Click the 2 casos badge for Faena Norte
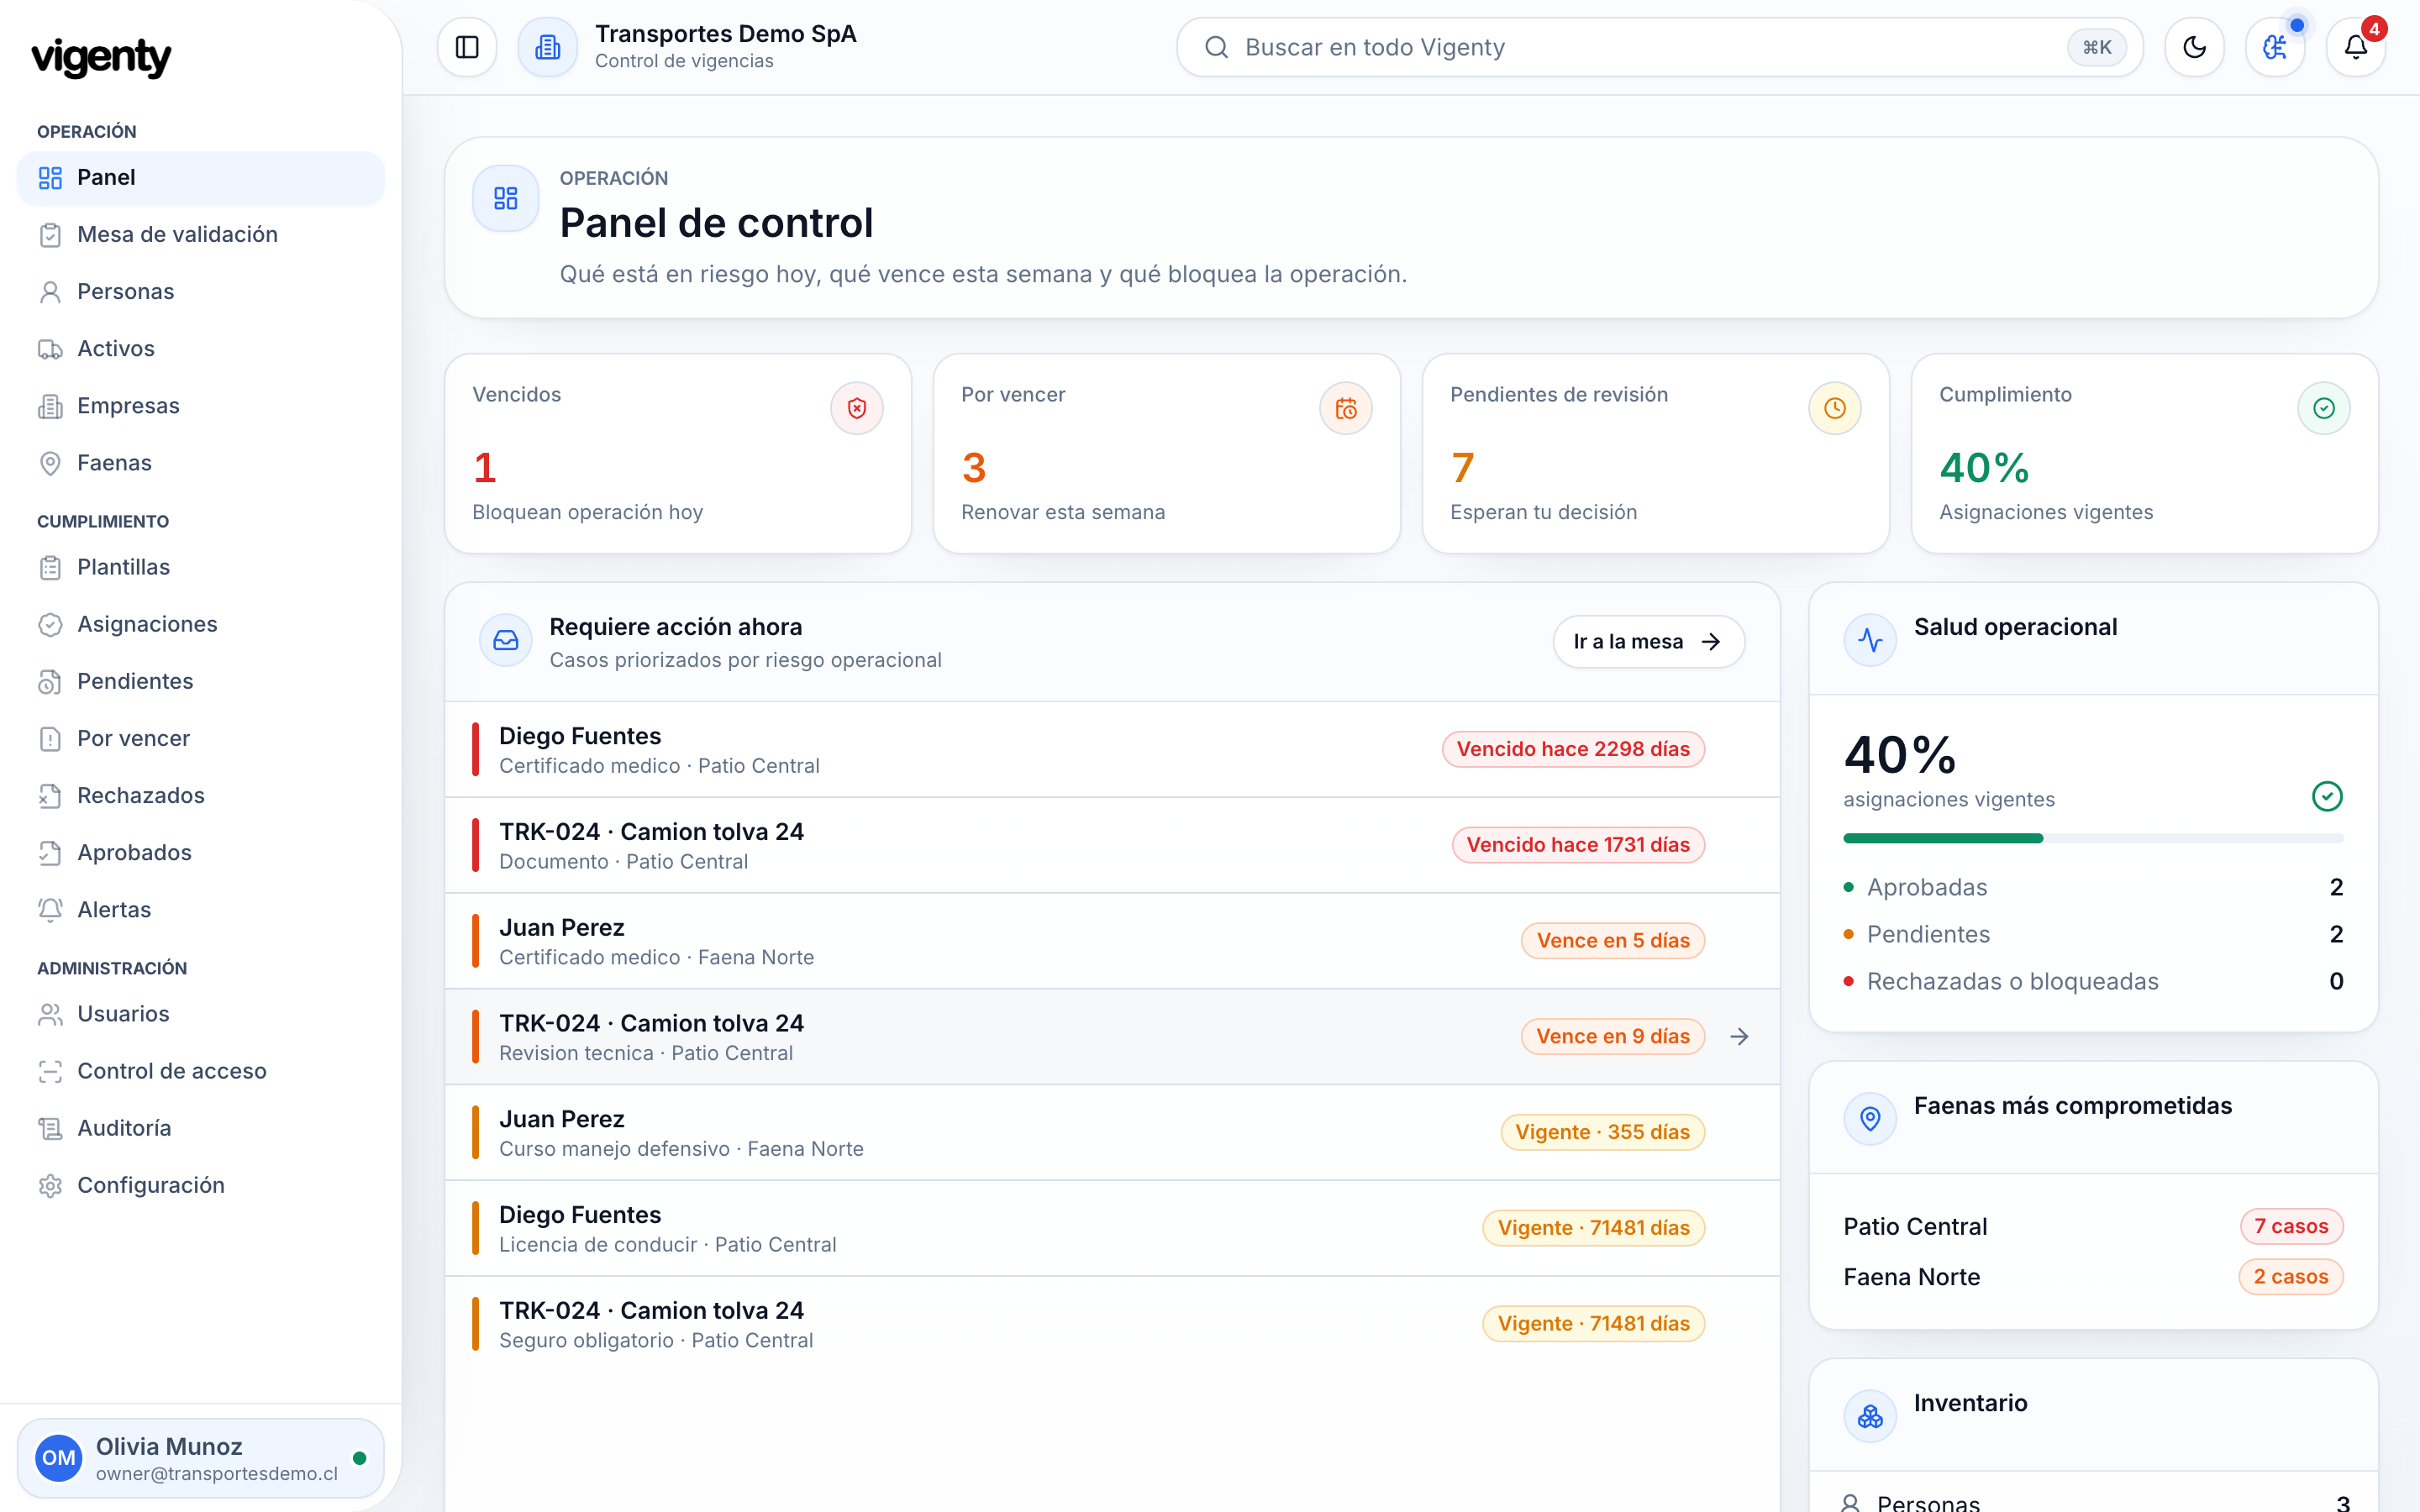The height and width of the screenshot is (1512, 2420). point(2291,1277)
